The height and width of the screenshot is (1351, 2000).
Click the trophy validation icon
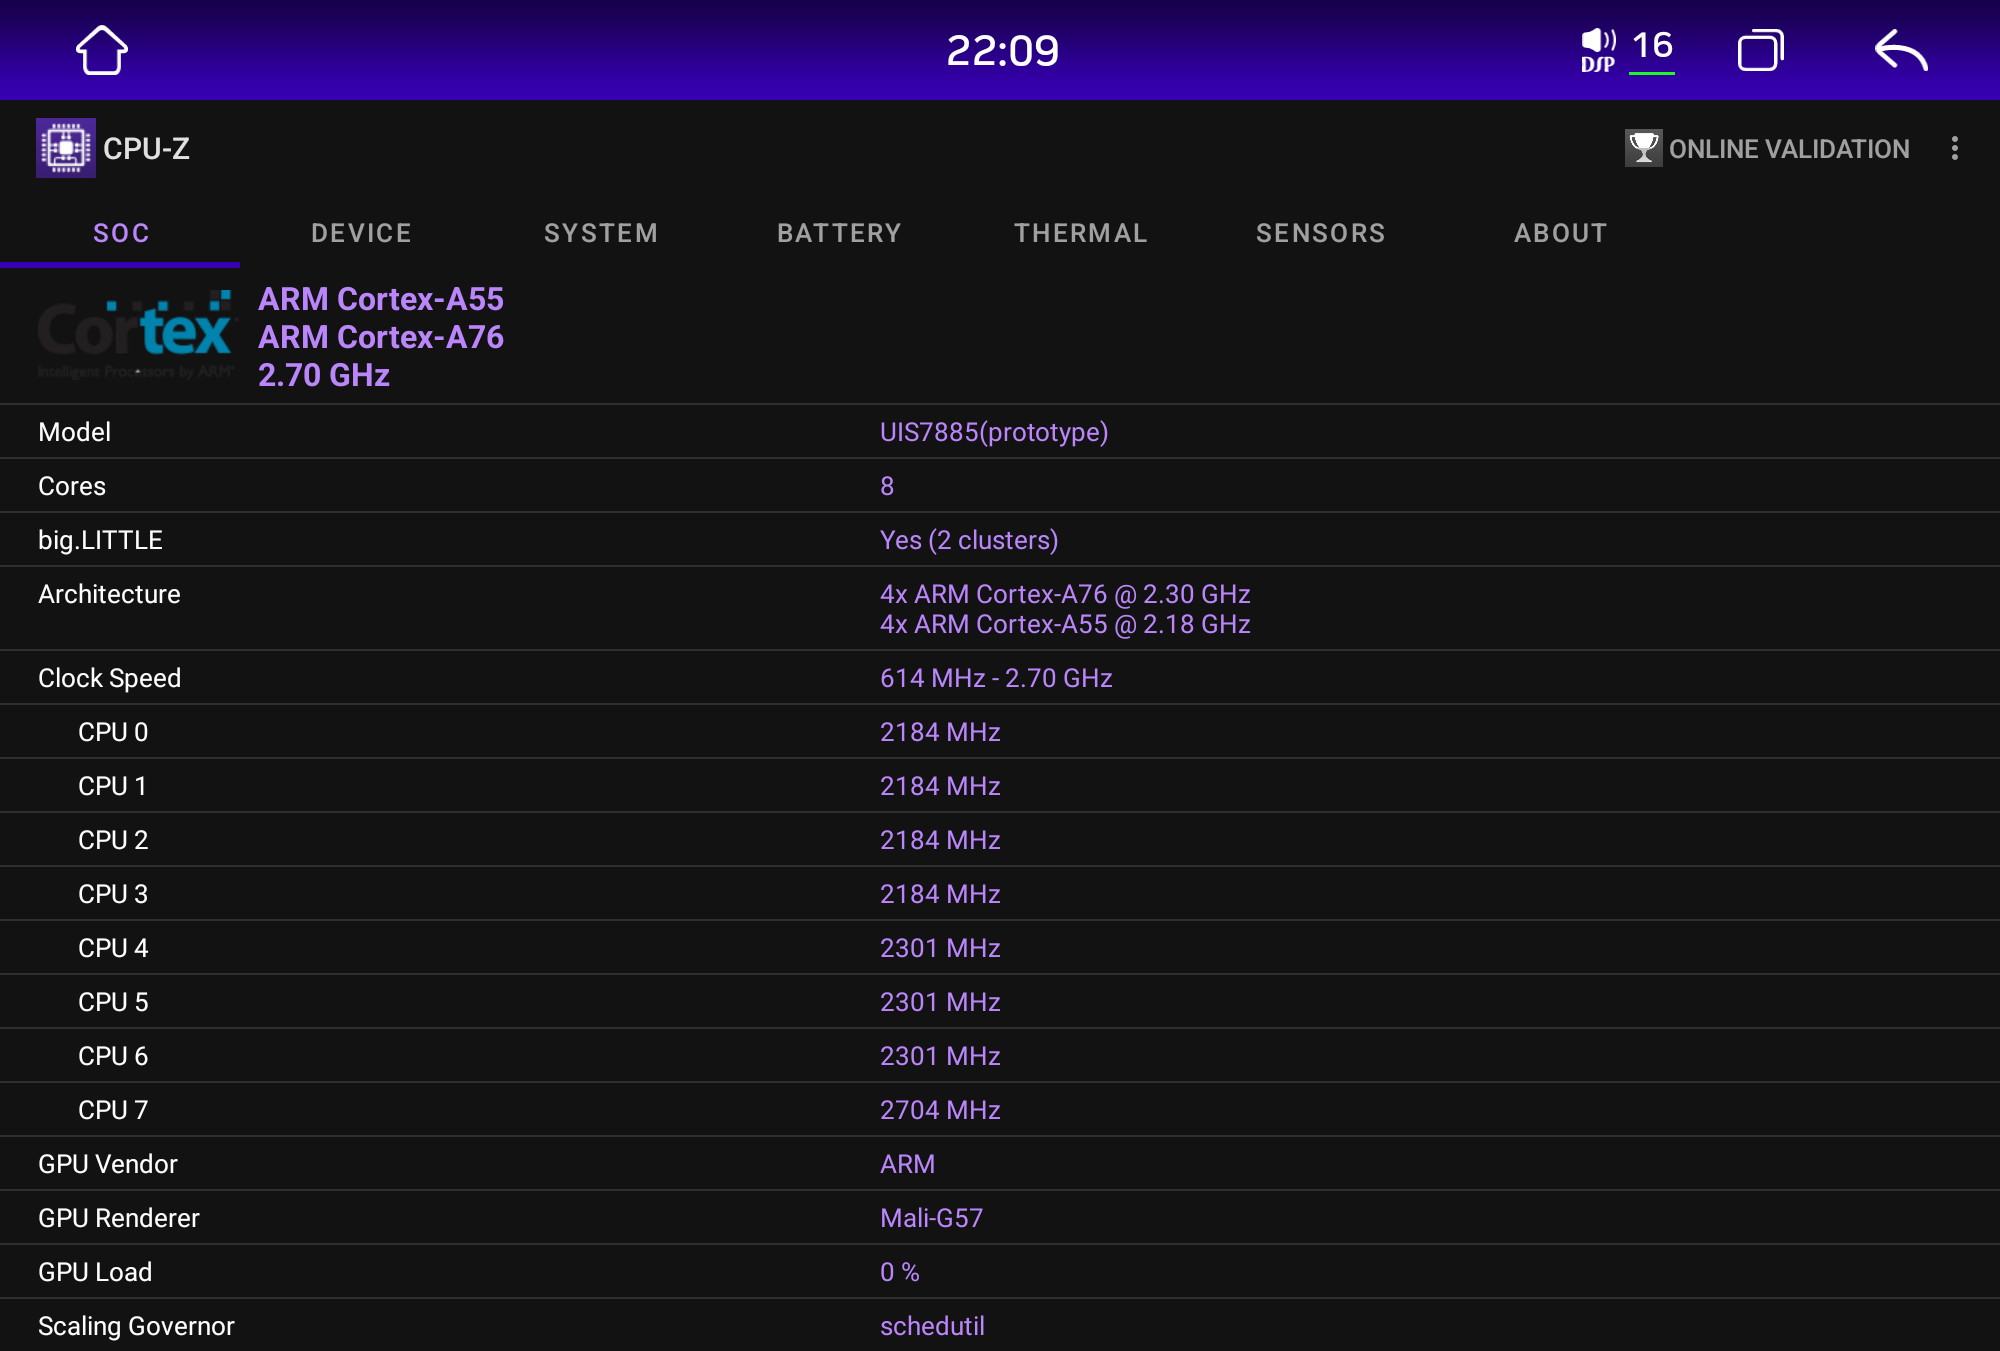[1643, 148]
